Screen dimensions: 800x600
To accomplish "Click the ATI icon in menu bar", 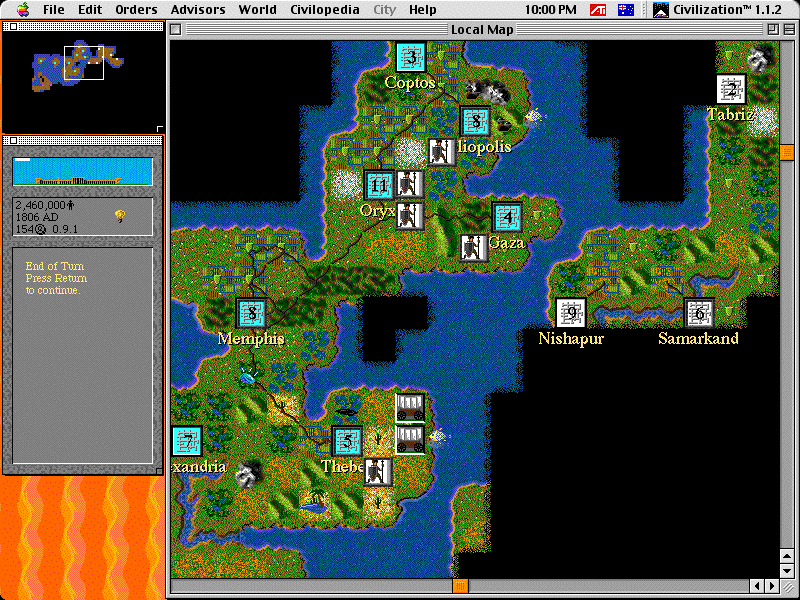I will [598, 9].
